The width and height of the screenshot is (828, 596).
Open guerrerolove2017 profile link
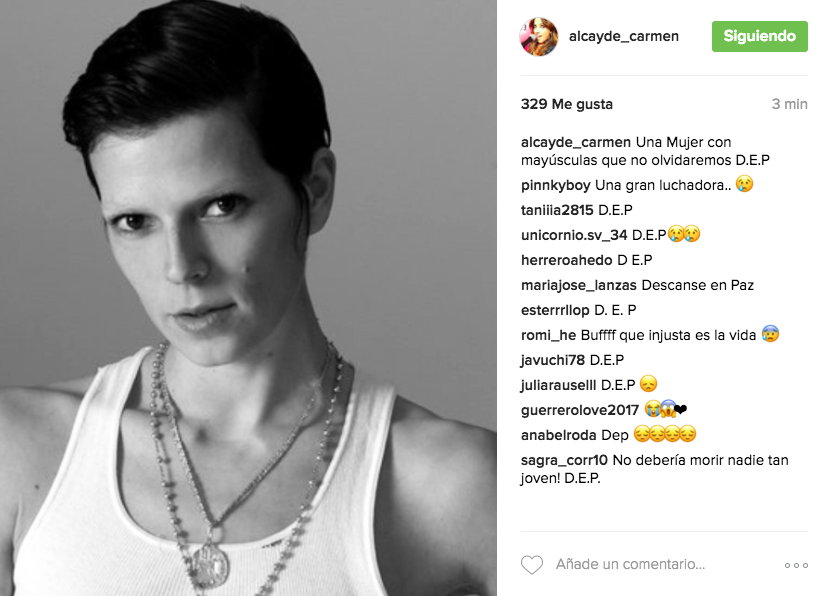point(580,410)
